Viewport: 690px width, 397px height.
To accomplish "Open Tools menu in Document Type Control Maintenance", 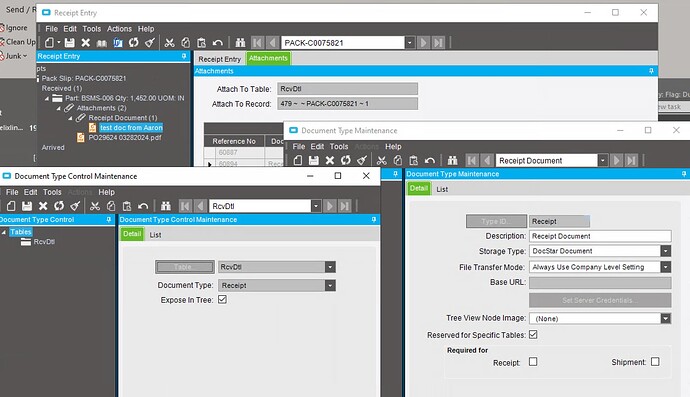I will 52,192.
